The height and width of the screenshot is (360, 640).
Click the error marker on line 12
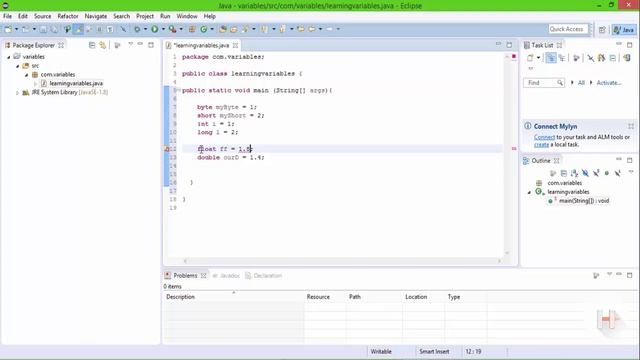[x=167, y=149]
